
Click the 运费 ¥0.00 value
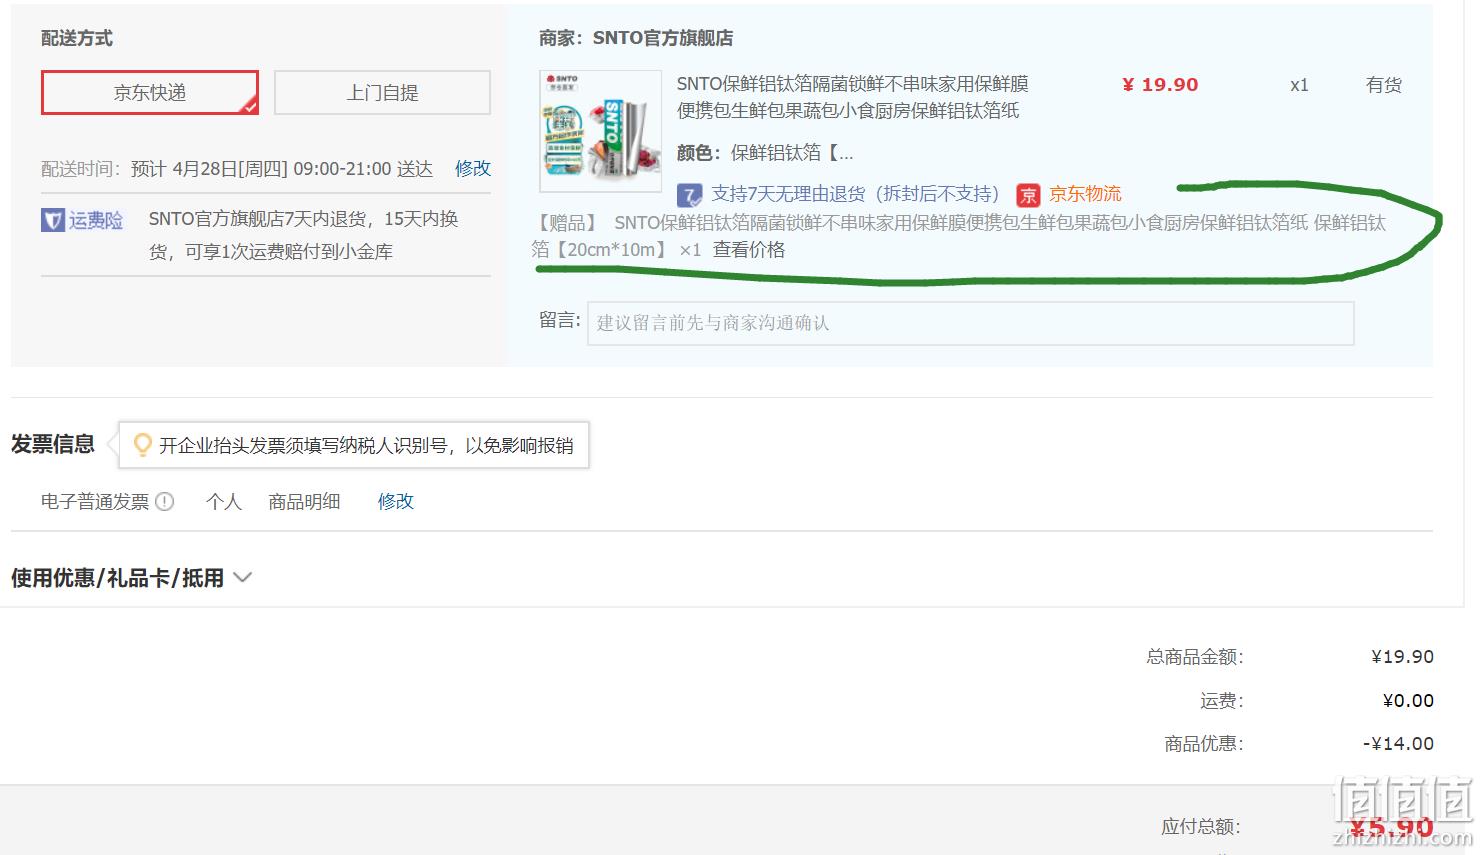1408,701
